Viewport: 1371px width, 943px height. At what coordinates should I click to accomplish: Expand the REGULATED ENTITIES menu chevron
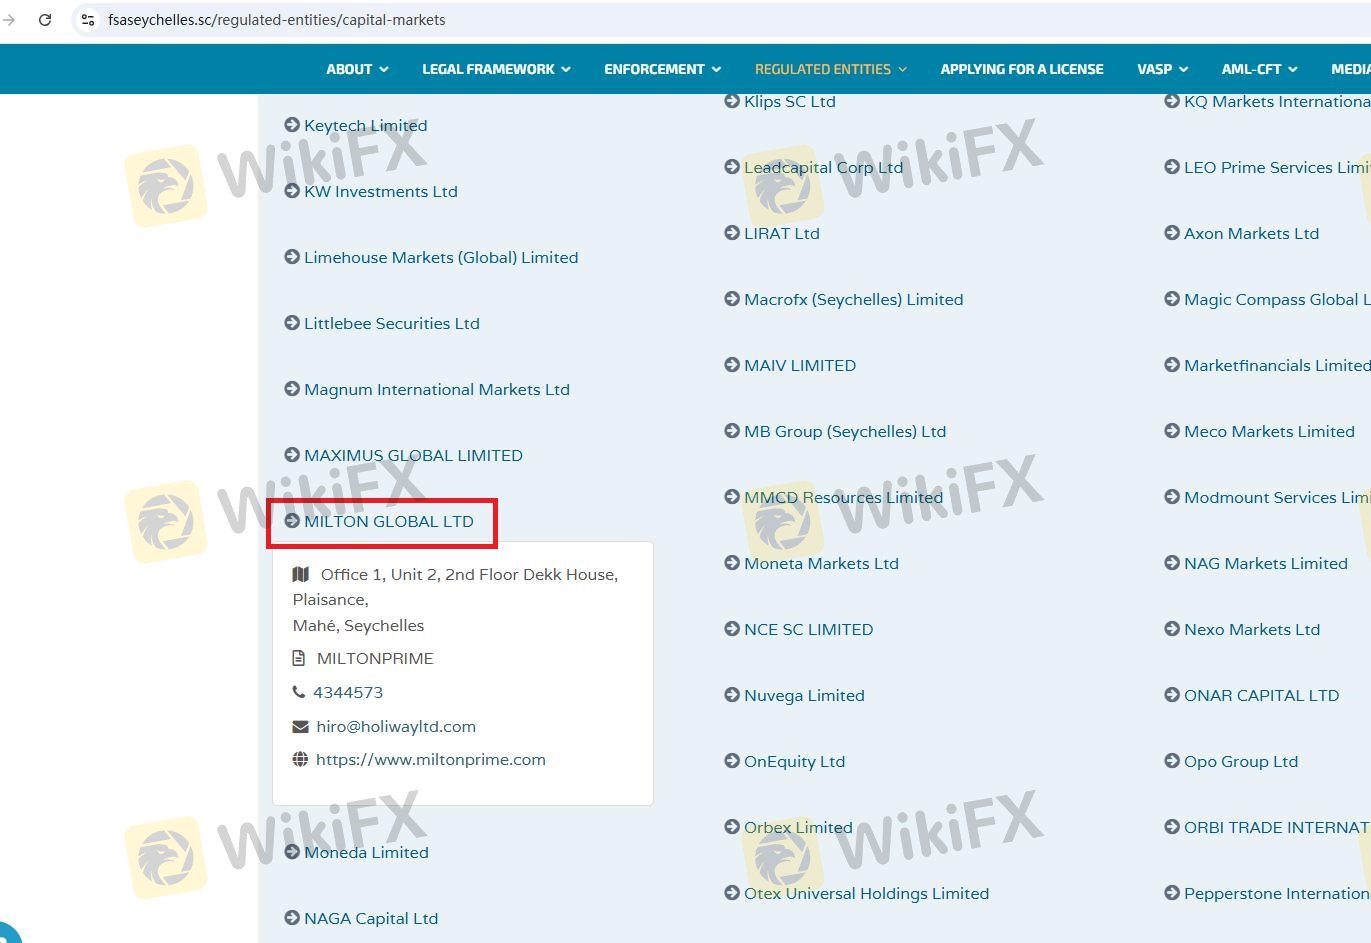pos(902,70)
